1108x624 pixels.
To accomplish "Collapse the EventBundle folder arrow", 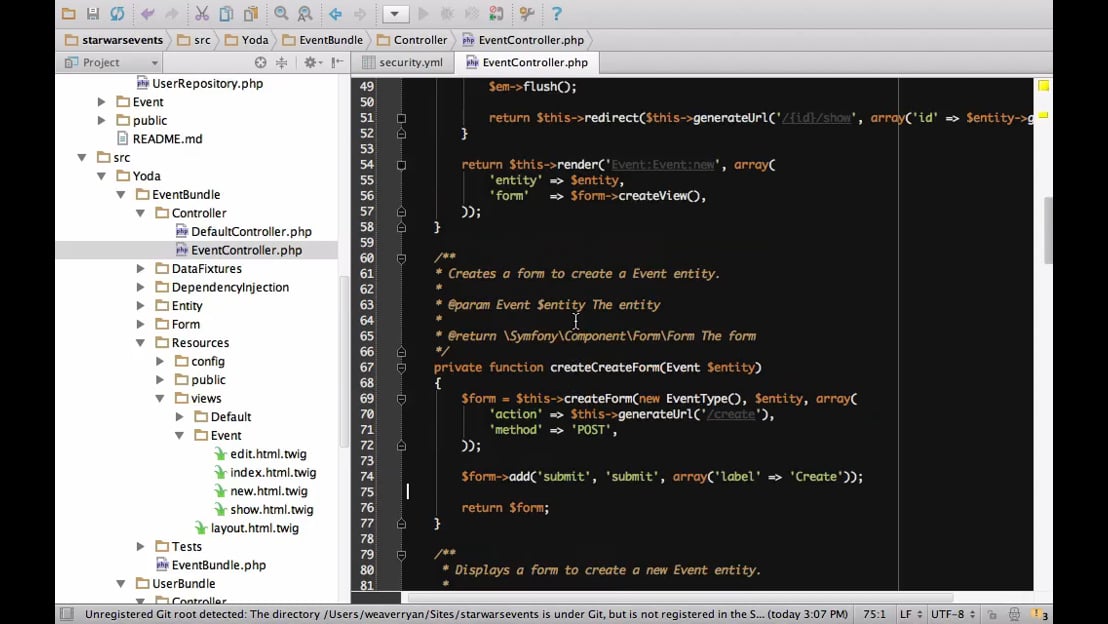I will [121, 194].
